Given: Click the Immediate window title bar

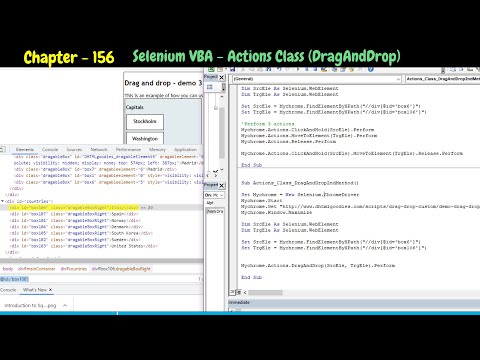Looking at the screenshot, I should click(354, 302).
